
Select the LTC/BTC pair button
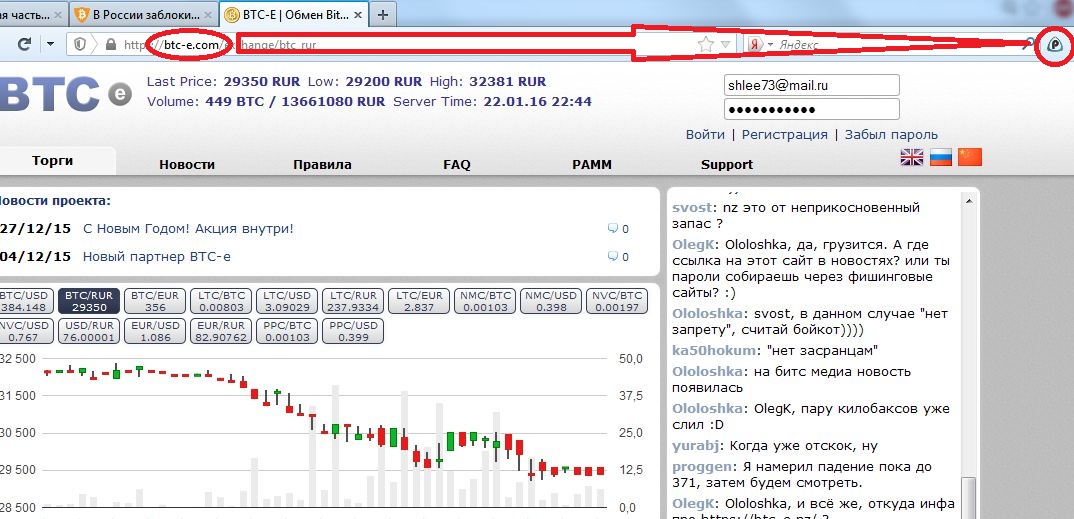221,301
